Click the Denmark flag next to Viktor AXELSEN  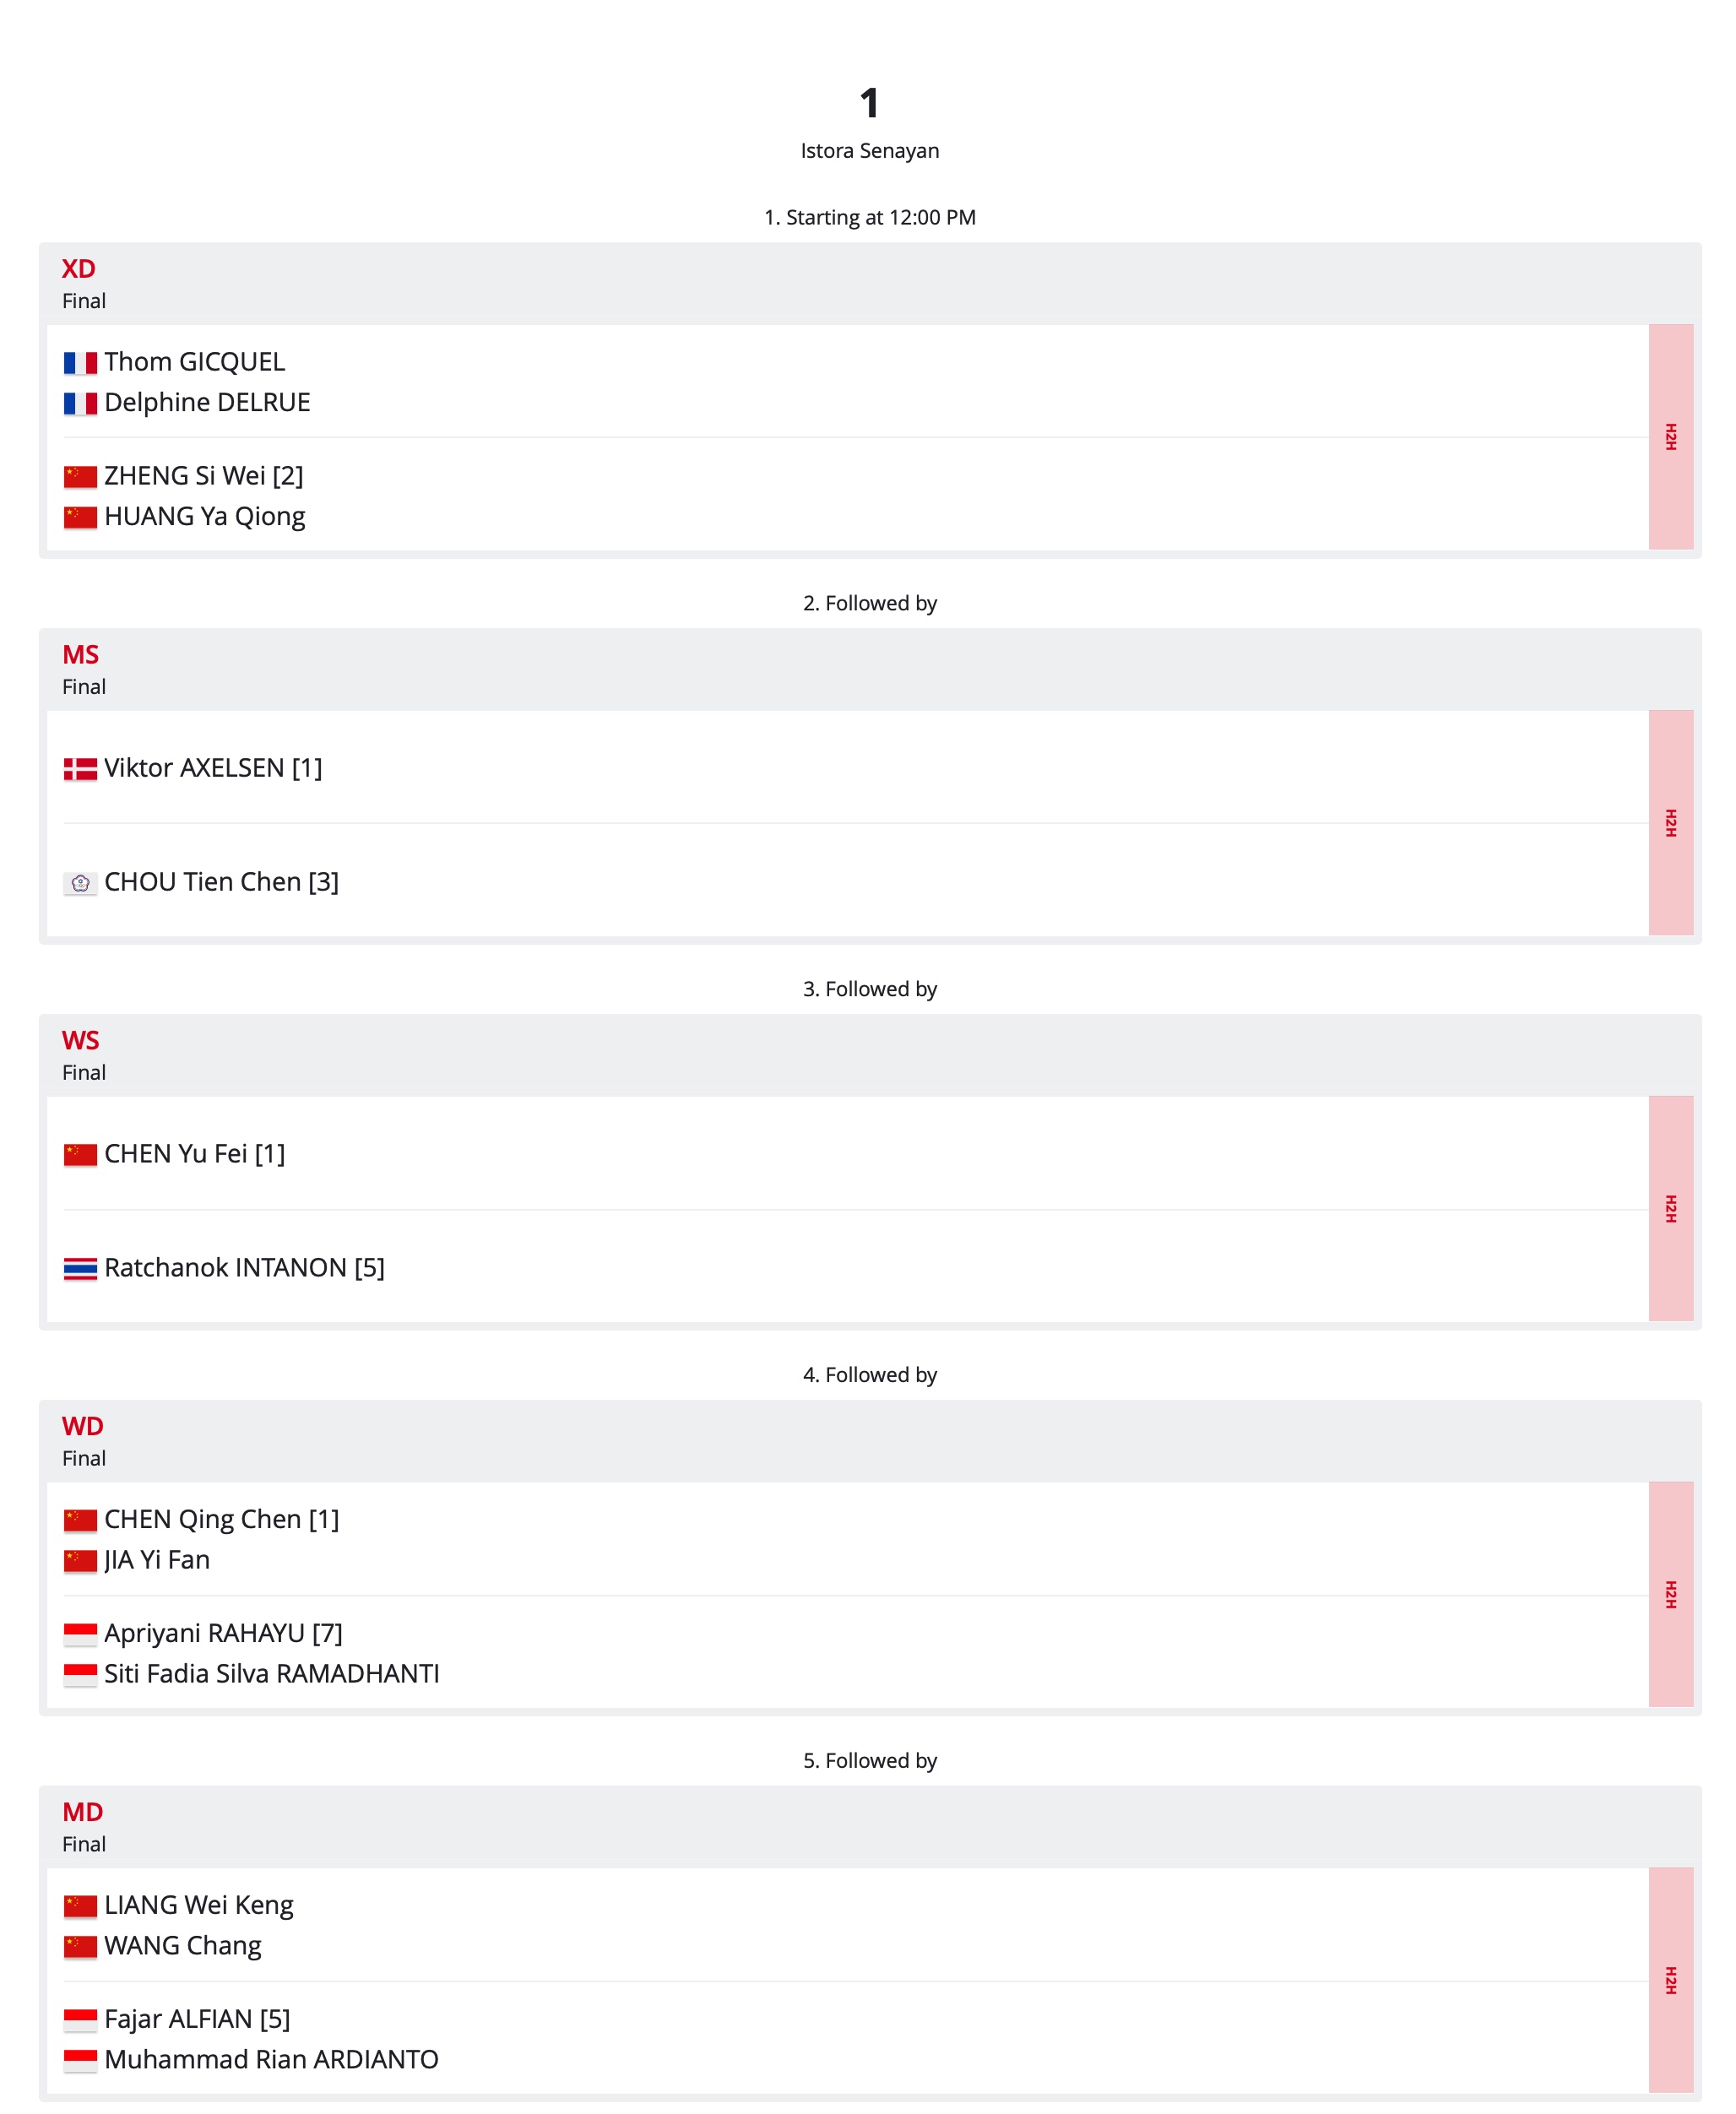[x=80, y=768]
